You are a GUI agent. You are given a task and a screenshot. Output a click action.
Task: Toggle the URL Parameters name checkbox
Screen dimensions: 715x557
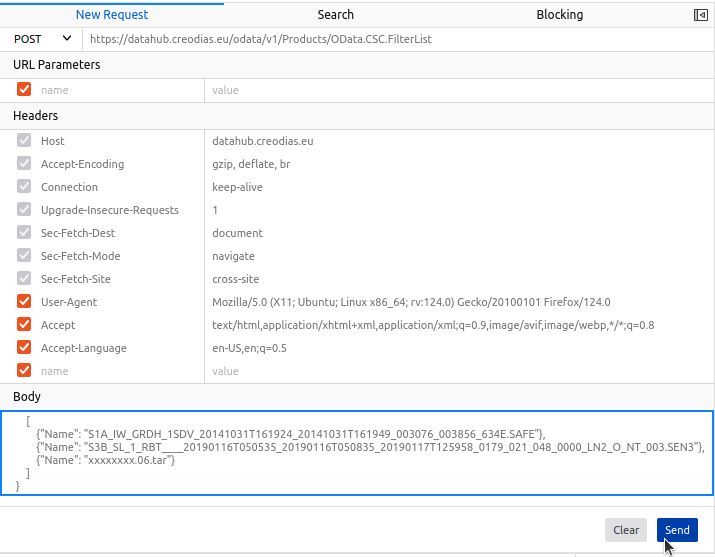(24, 89)
